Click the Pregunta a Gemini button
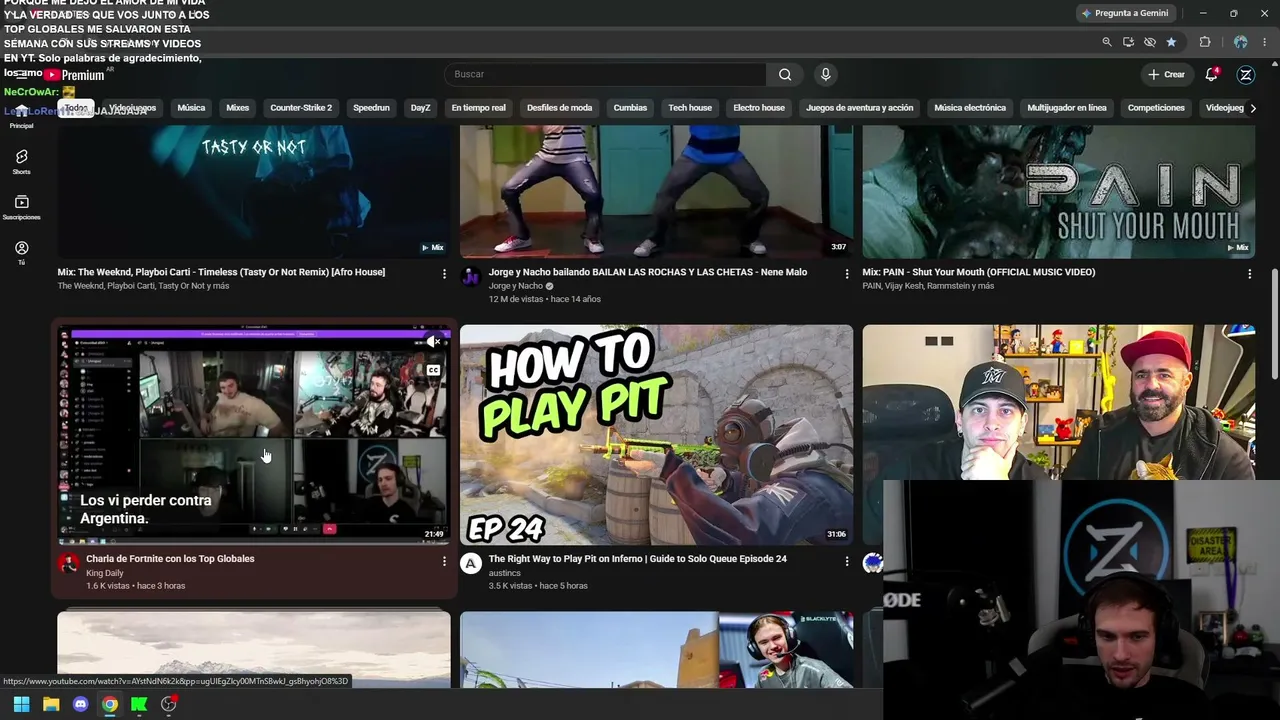 (x=1124, y=13)
